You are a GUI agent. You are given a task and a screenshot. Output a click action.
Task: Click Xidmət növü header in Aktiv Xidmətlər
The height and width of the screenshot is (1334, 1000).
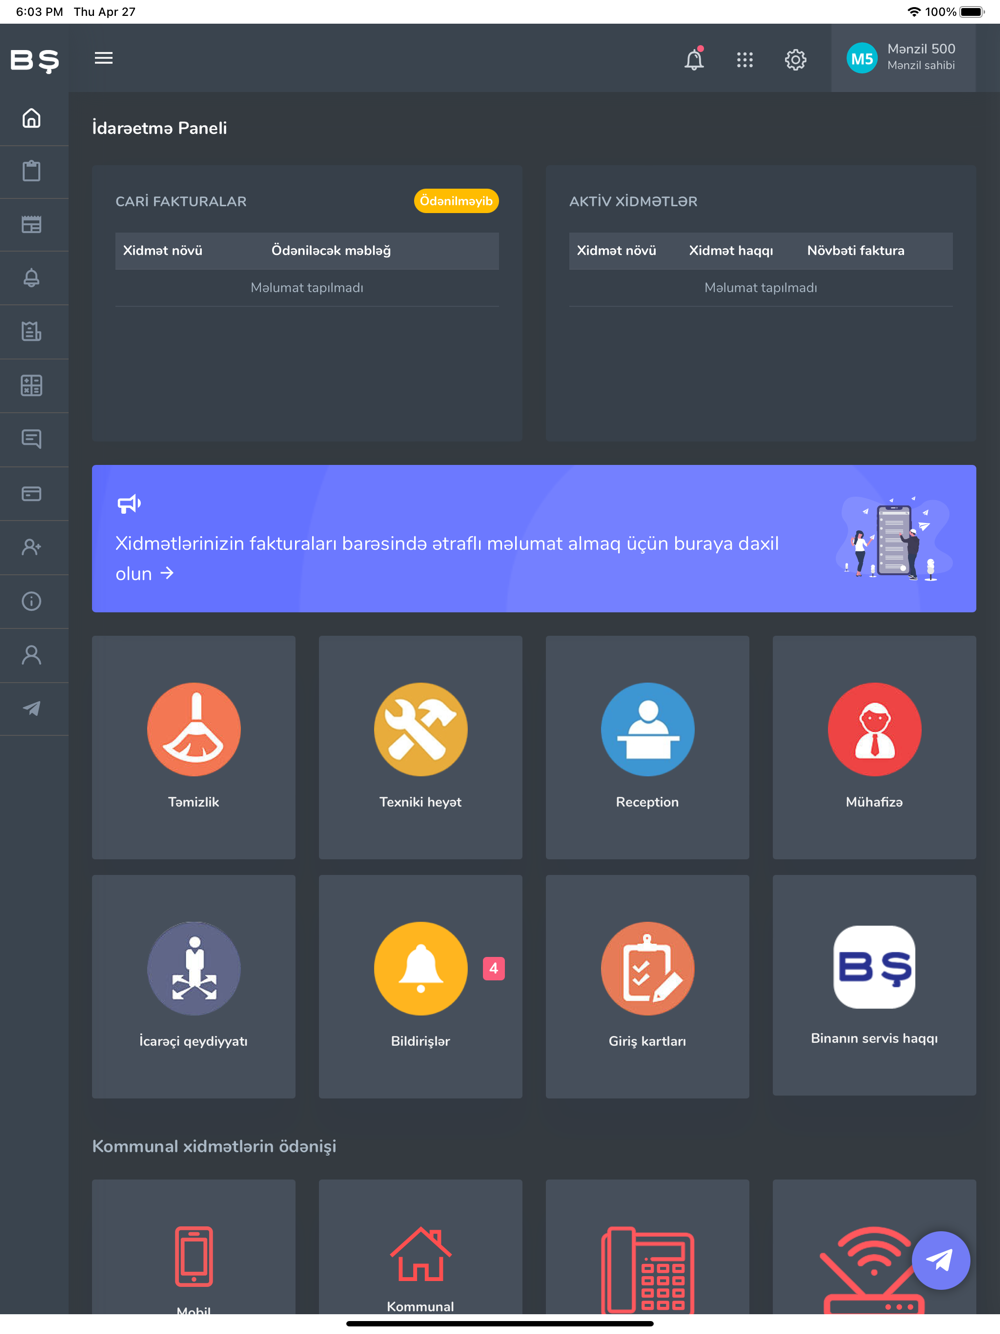tap(617, 251)
